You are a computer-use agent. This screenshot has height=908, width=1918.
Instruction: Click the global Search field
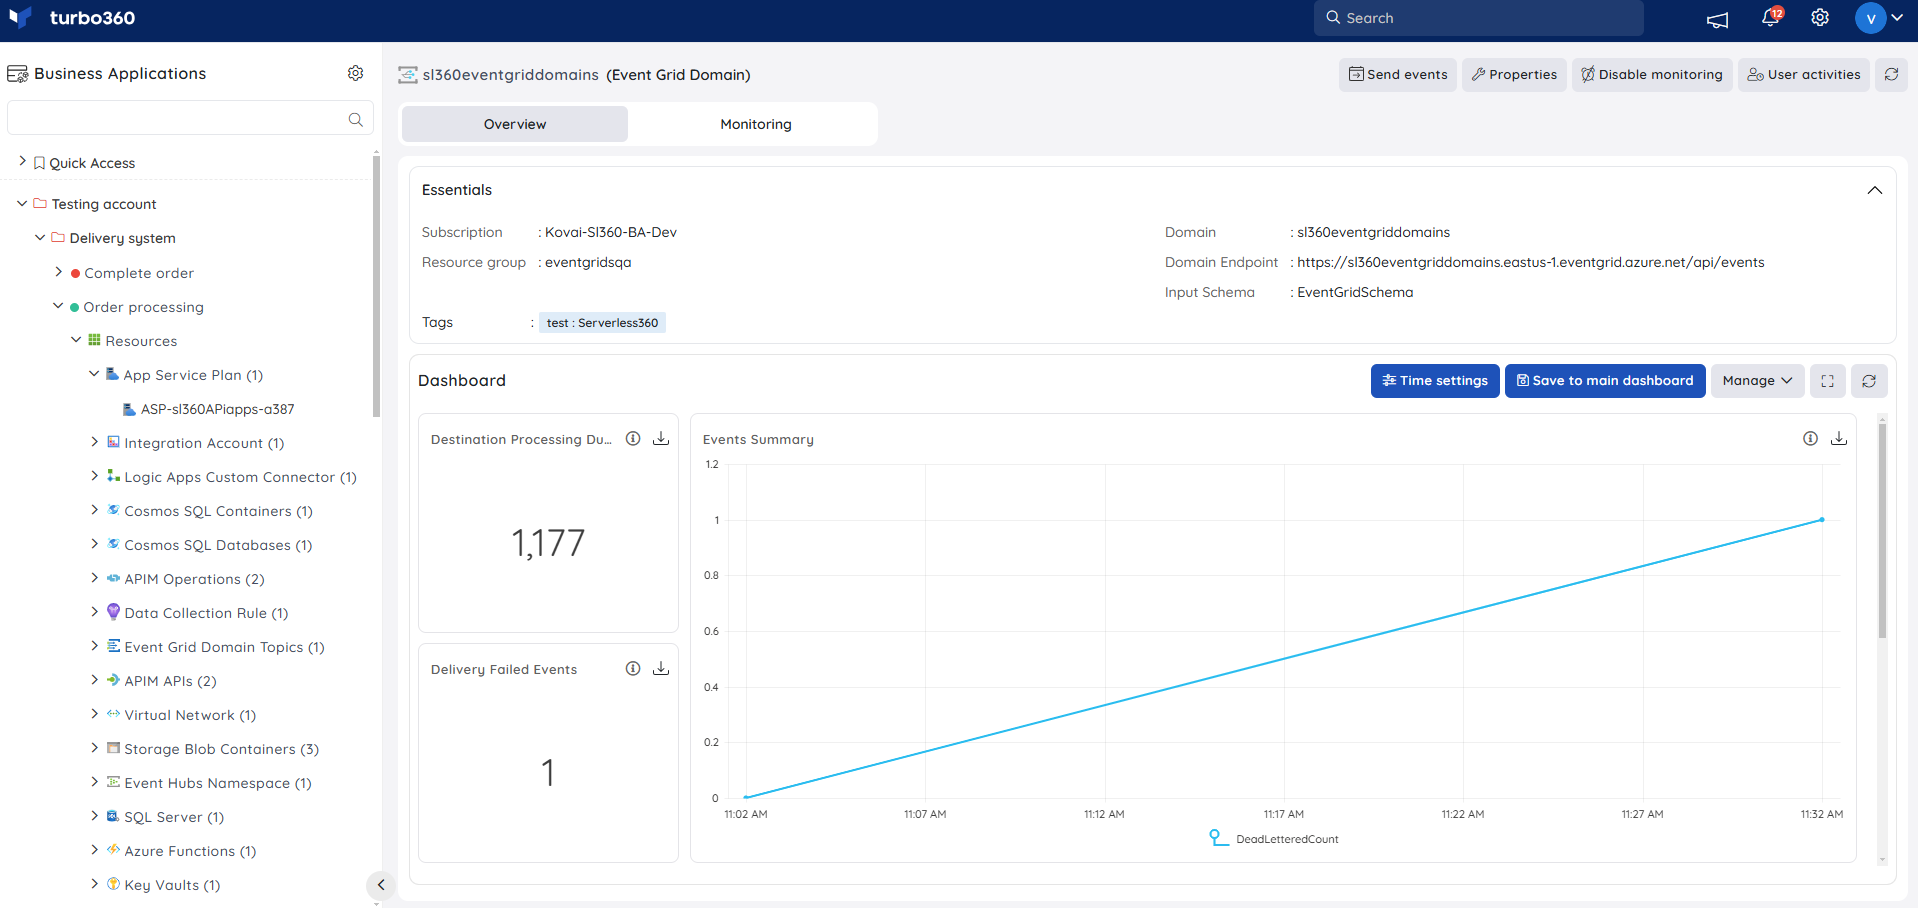pyautogui.click(x=1478, y=18)
